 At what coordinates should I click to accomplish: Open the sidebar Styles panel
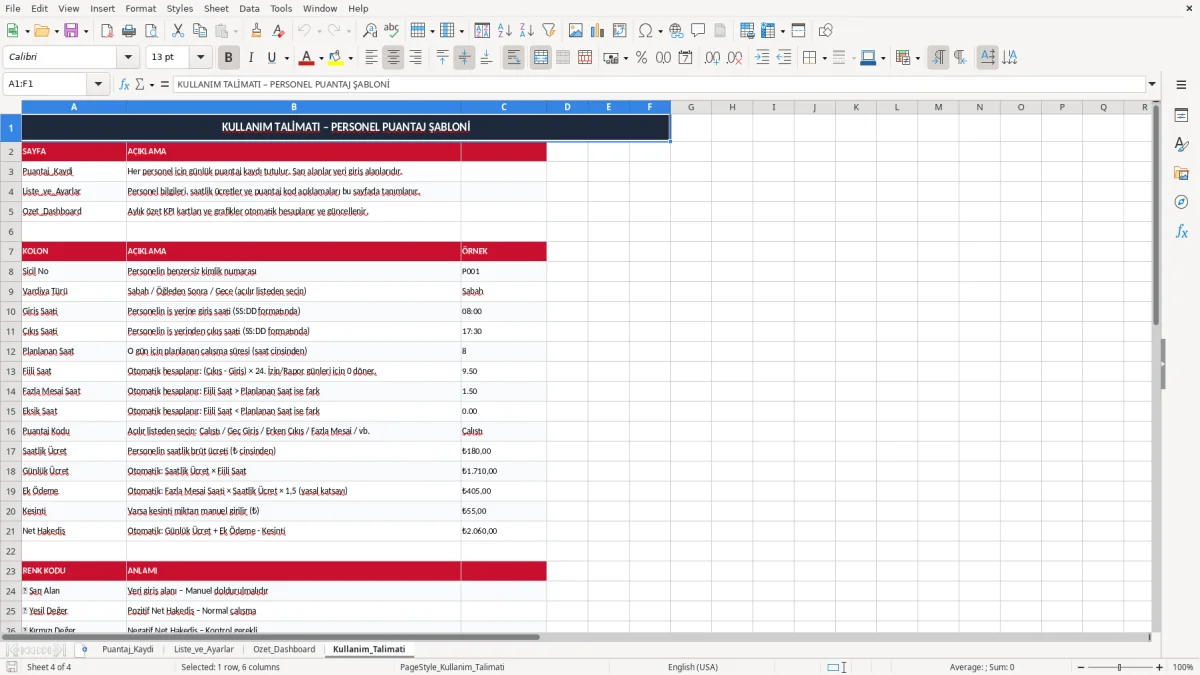(x=1181, y=144)
